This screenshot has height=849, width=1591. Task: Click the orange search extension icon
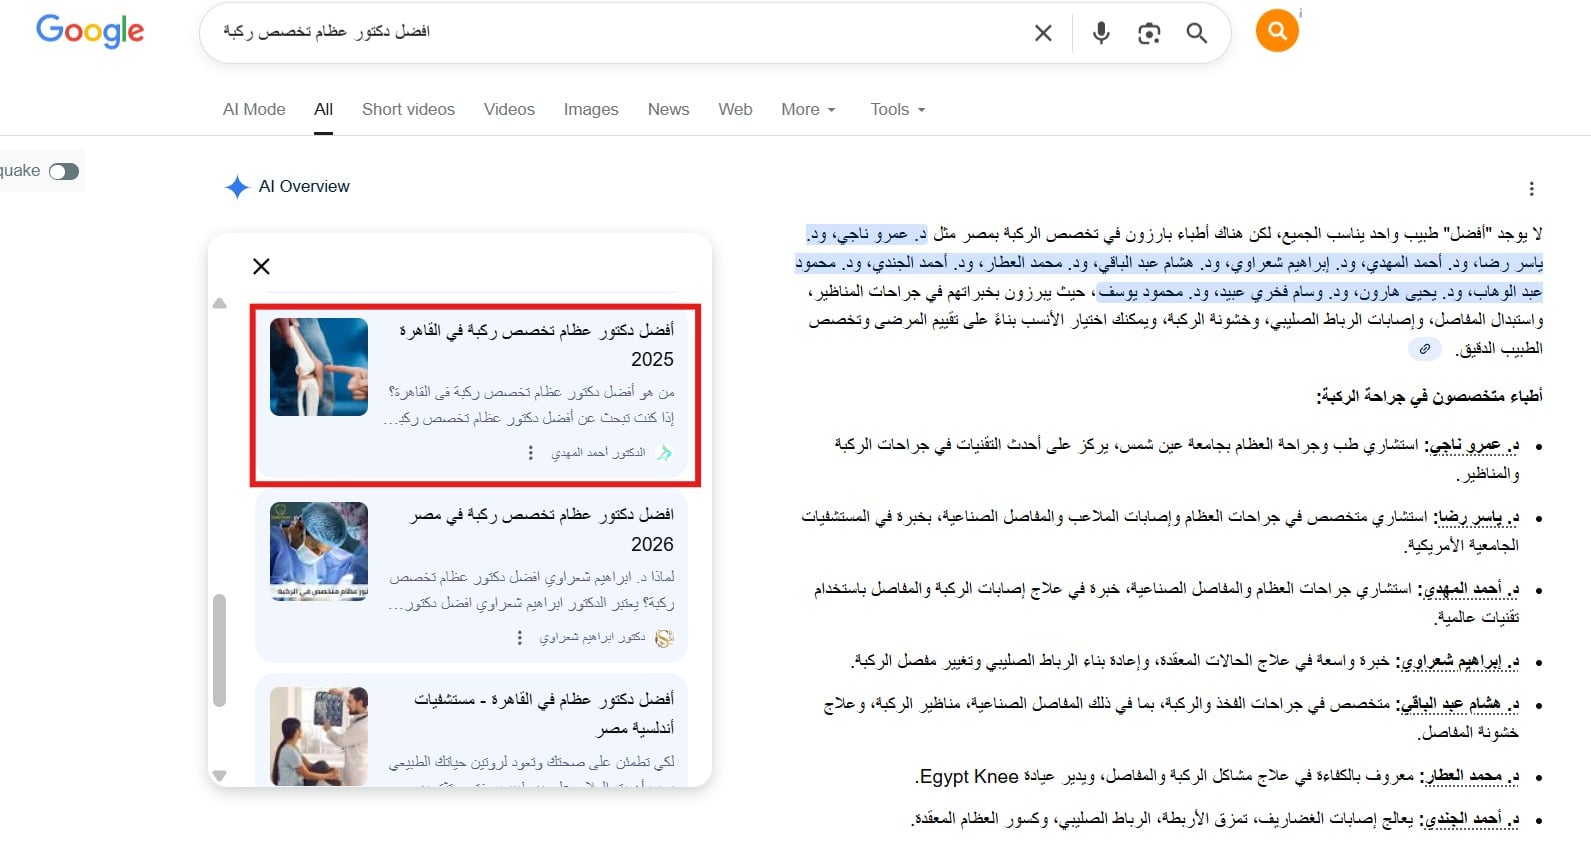point(1277,31)
